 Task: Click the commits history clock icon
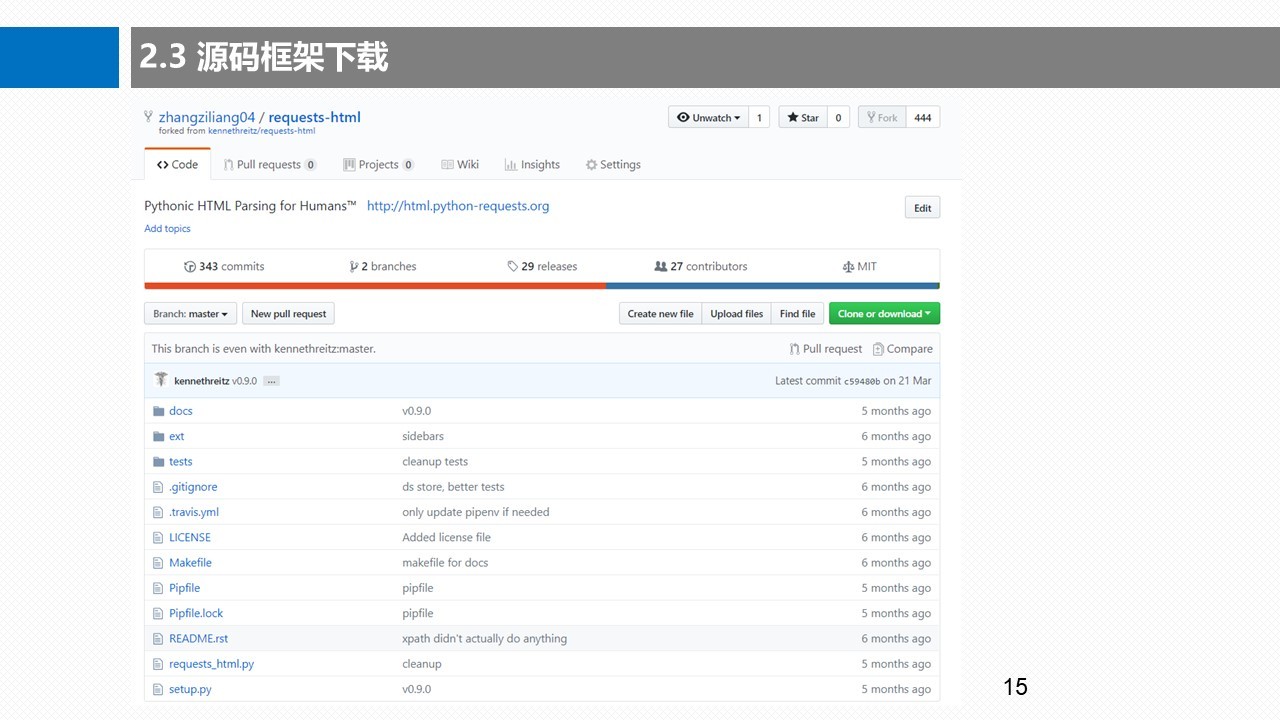(x=190, y=266)
